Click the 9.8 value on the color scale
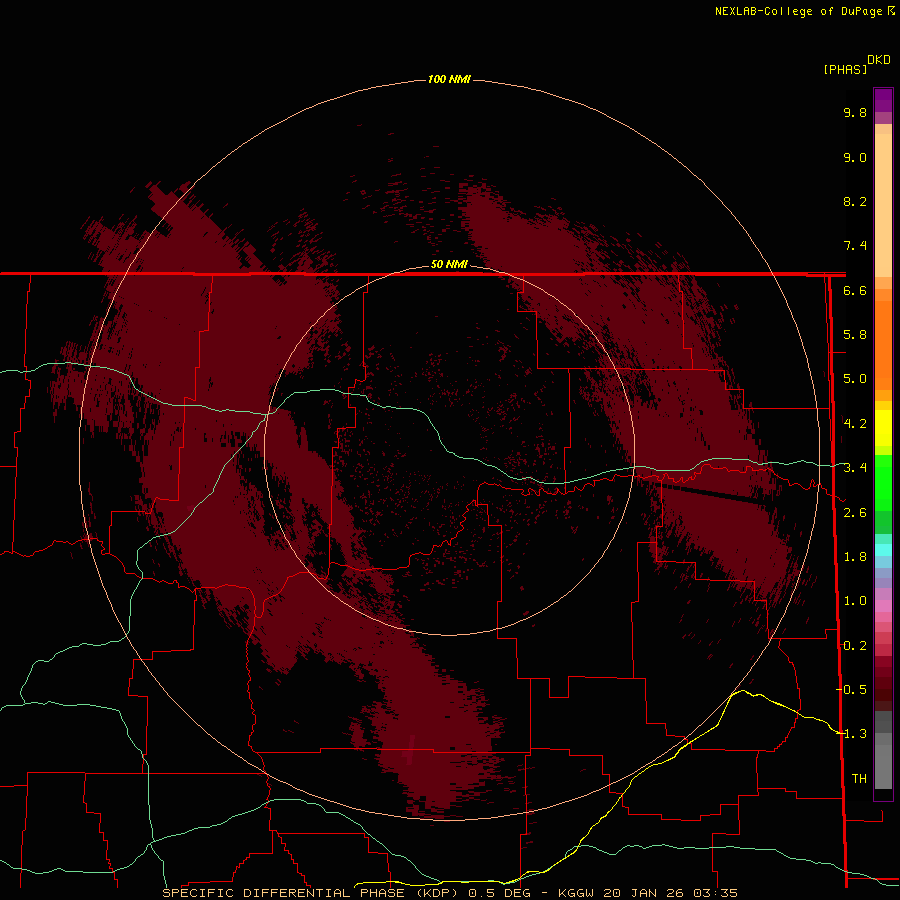 coord(855,112)
